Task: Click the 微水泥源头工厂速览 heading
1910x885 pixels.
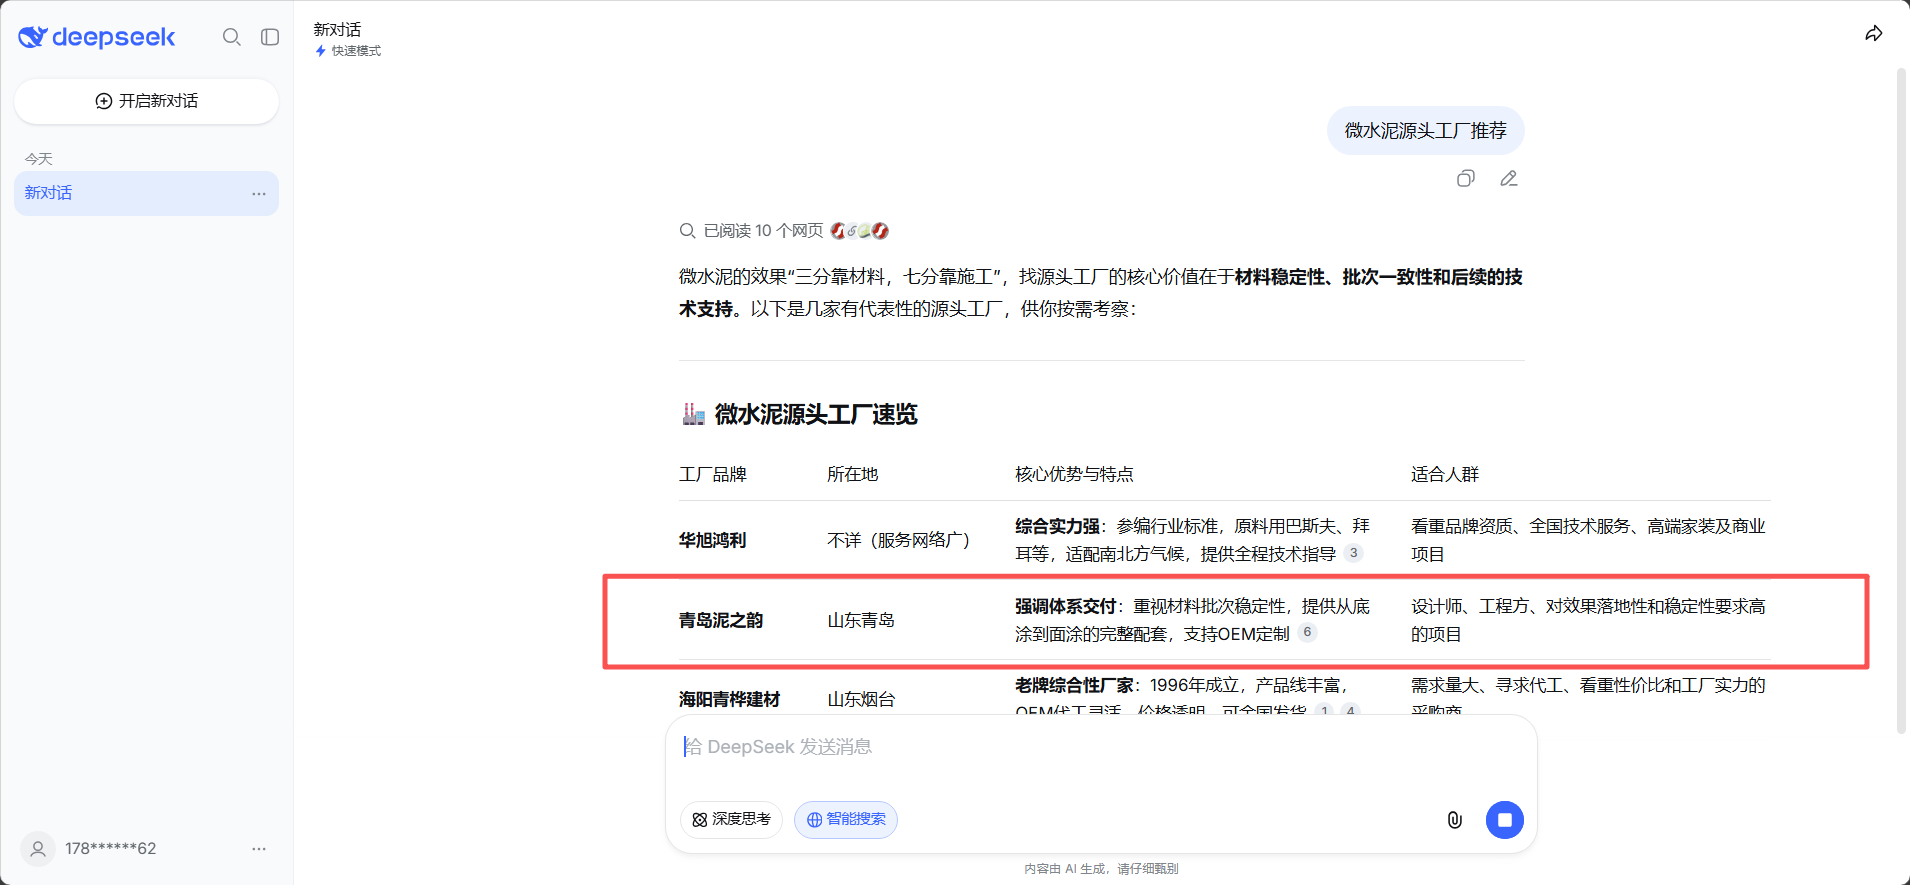Action: (816, 414)
